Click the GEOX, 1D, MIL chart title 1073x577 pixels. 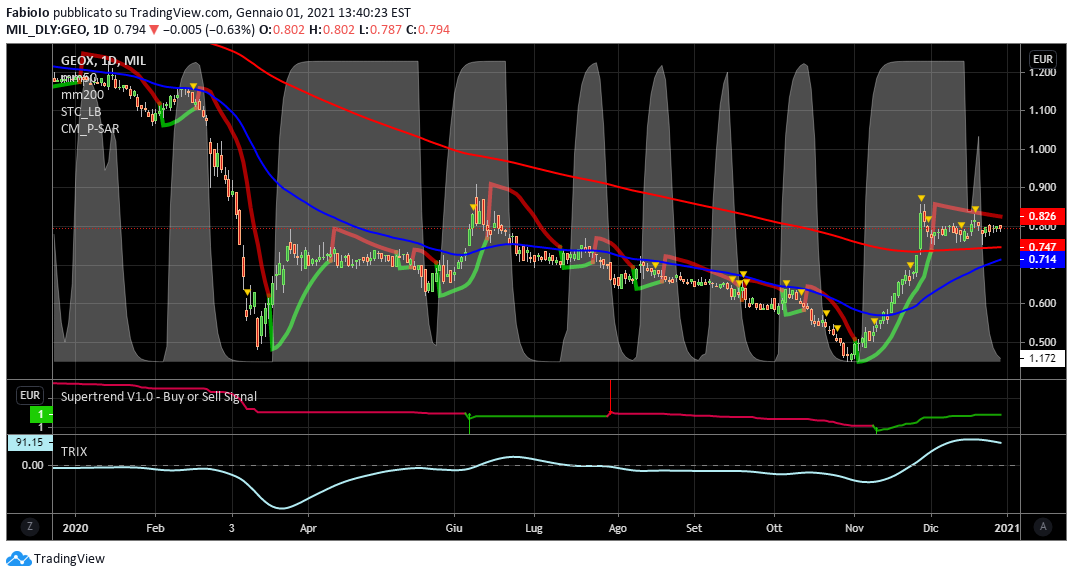(x=103, y=61)
